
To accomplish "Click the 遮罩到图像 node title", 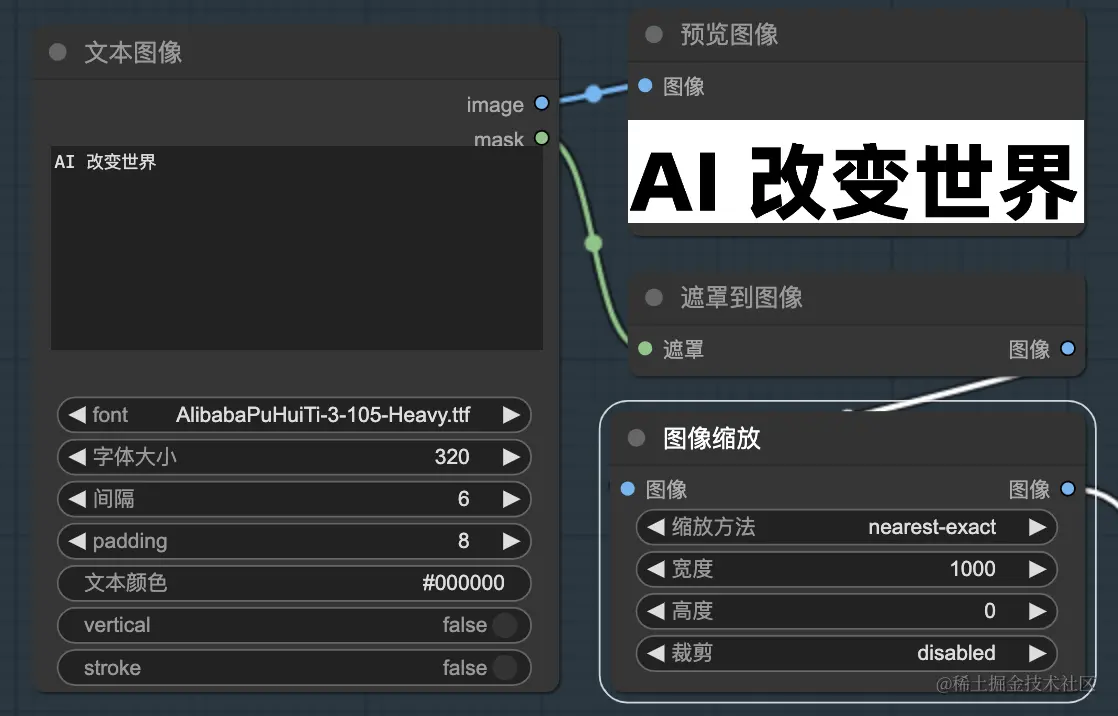I will (742, 297).
